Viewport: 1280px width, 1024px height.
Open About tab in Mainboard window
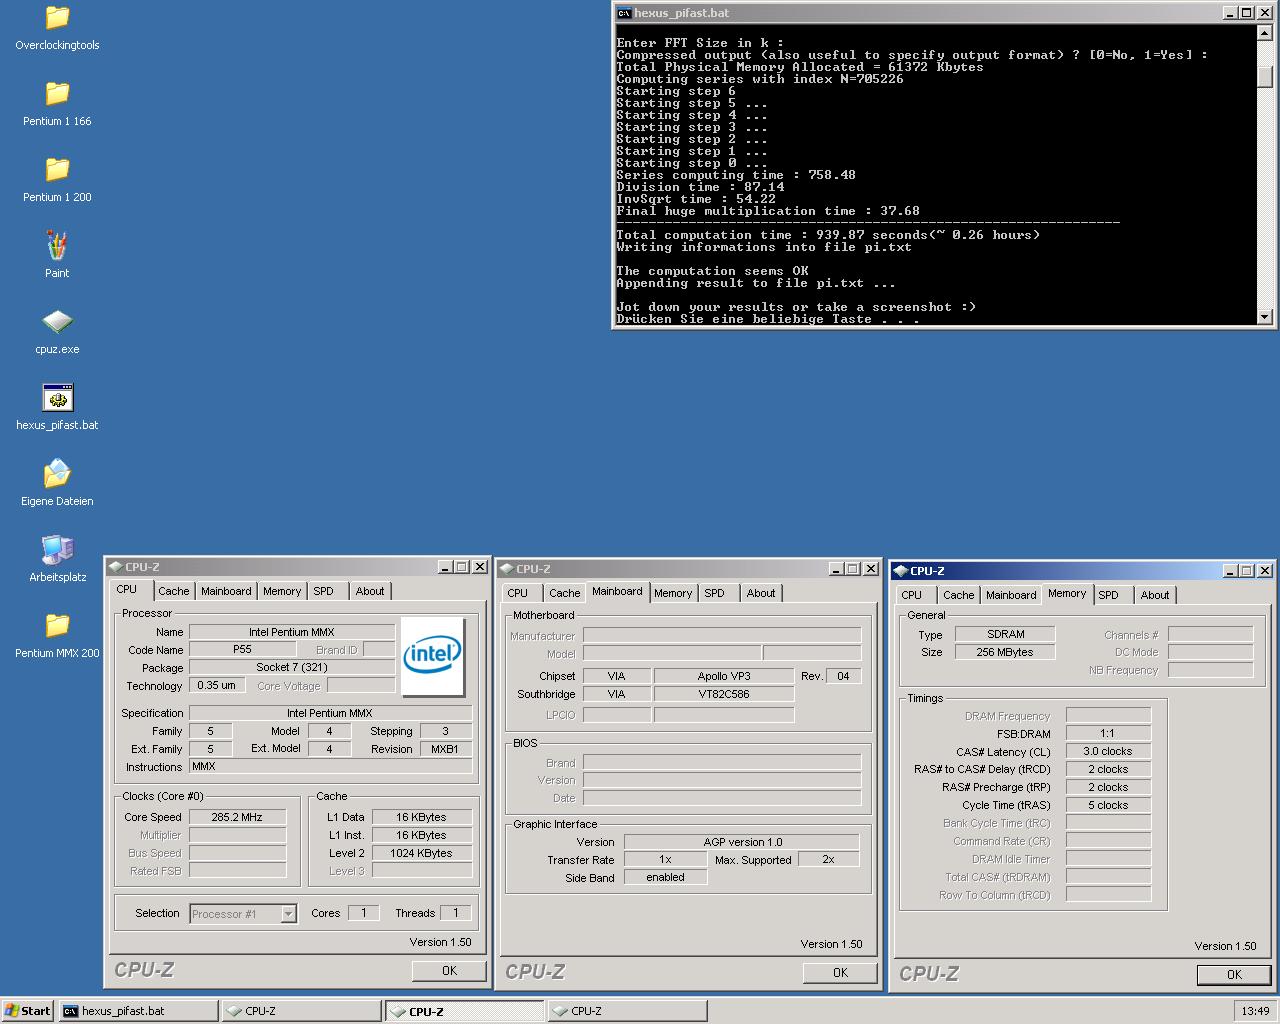pos(761,593)
